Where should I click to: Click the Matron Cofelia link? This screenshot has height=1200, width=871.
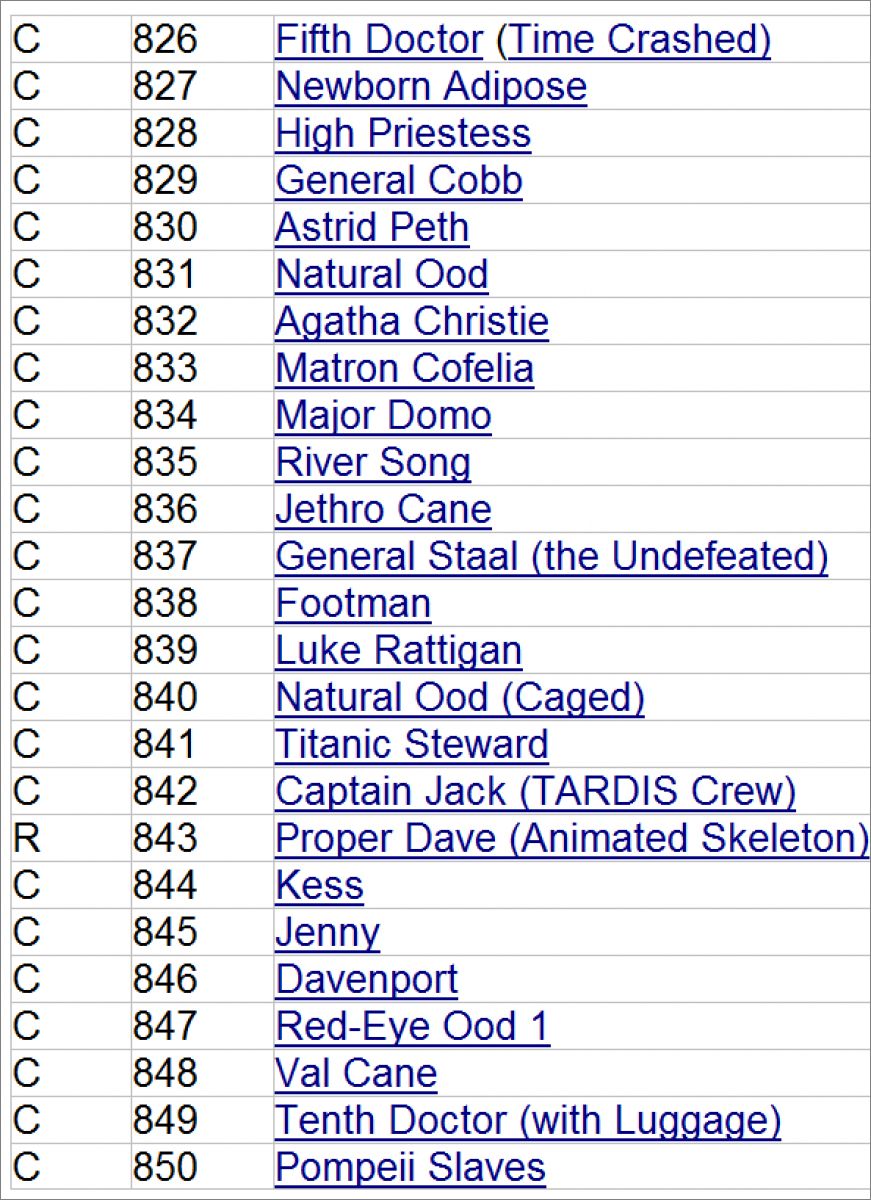(404, 369)
